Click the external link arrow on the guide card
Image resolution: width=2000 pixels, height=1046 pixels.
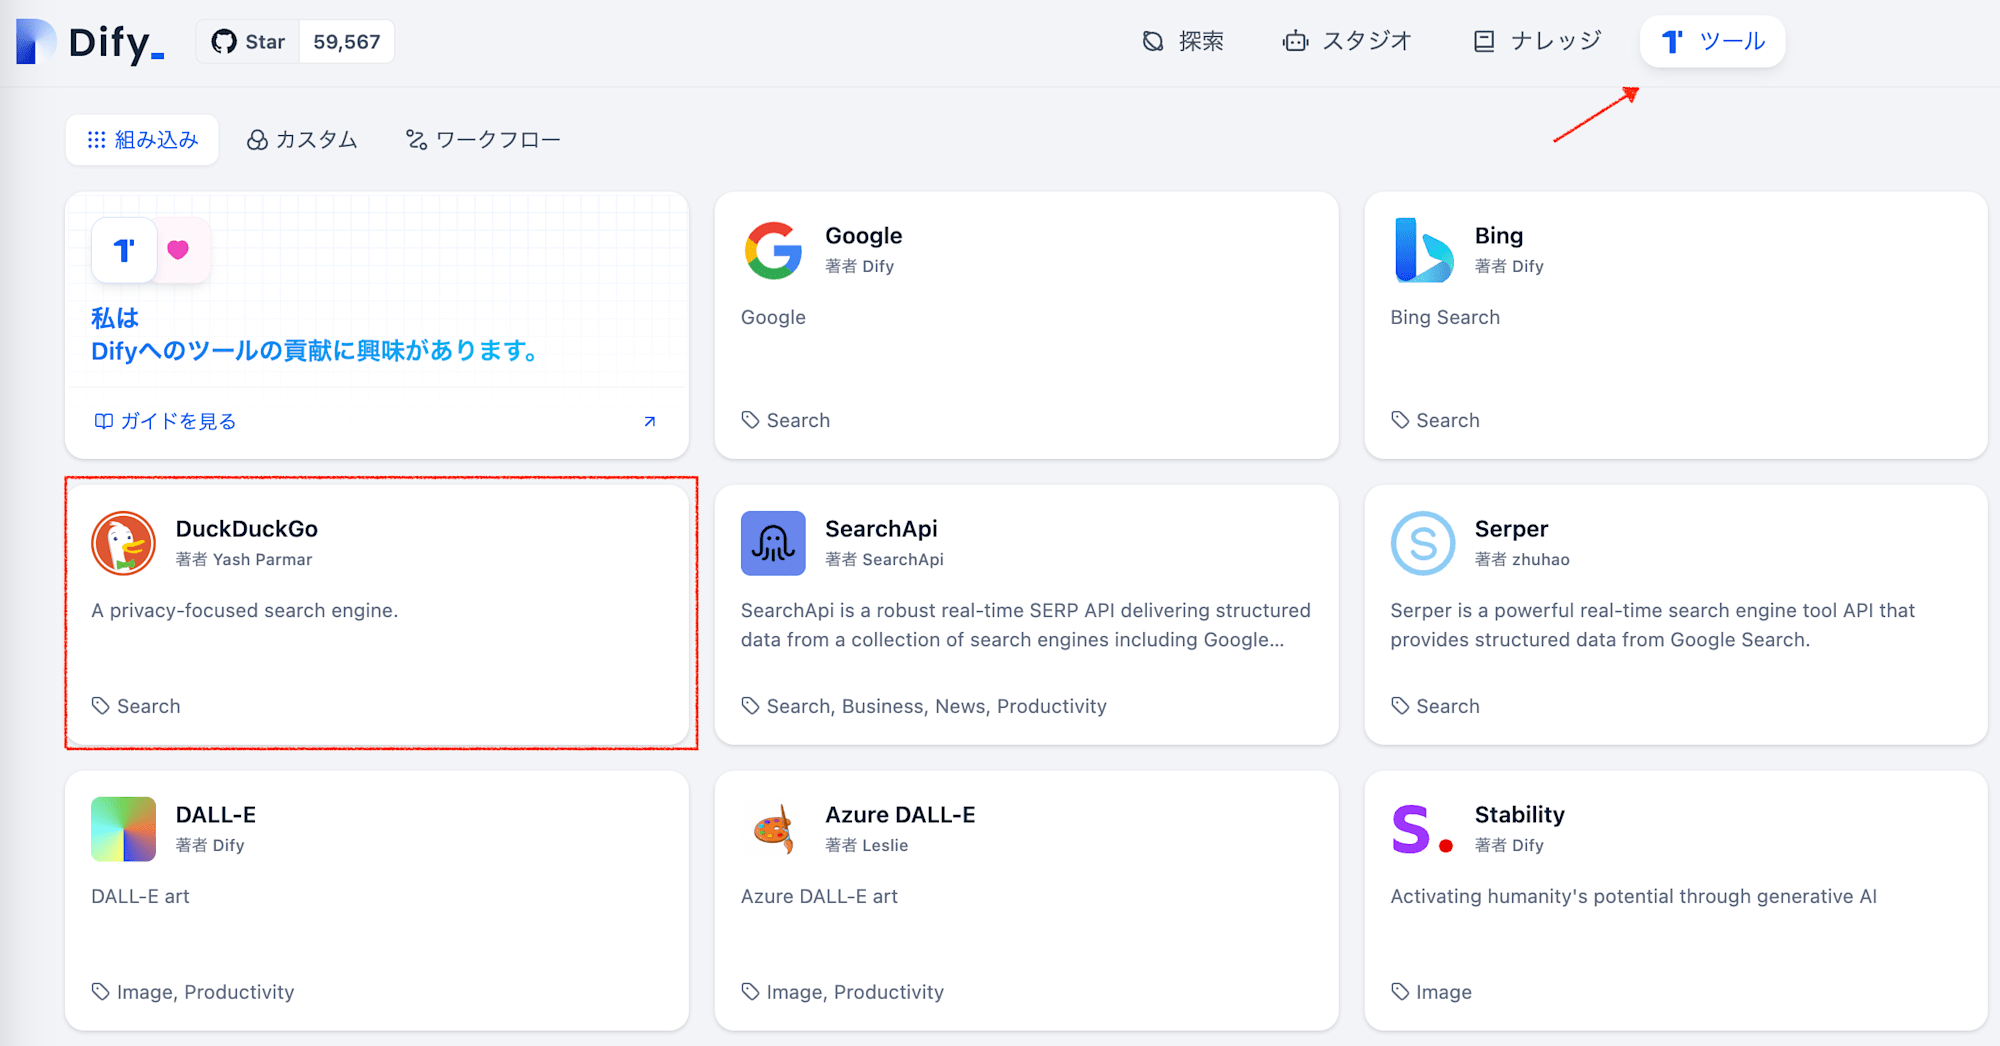click(650, 421)
